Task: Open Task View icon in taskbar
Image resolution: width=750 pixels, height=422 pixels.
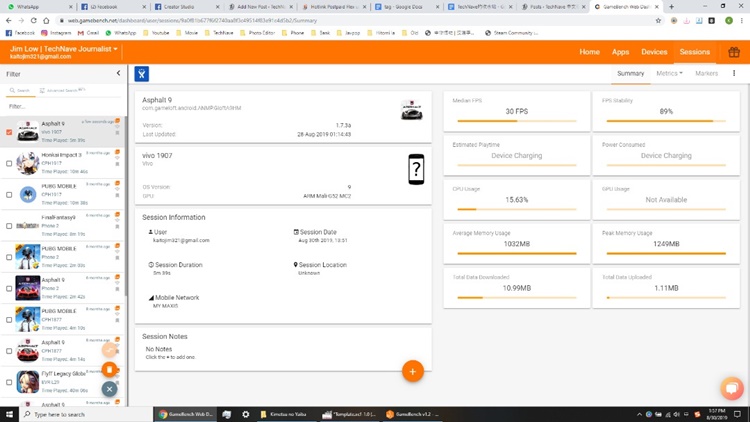Action: [227, 414]
